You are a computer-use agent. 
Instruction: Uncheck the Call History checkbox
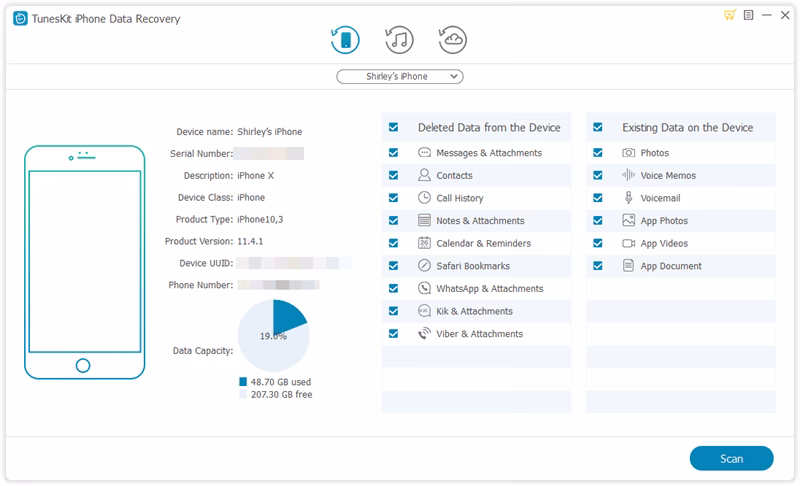(394, 198)
